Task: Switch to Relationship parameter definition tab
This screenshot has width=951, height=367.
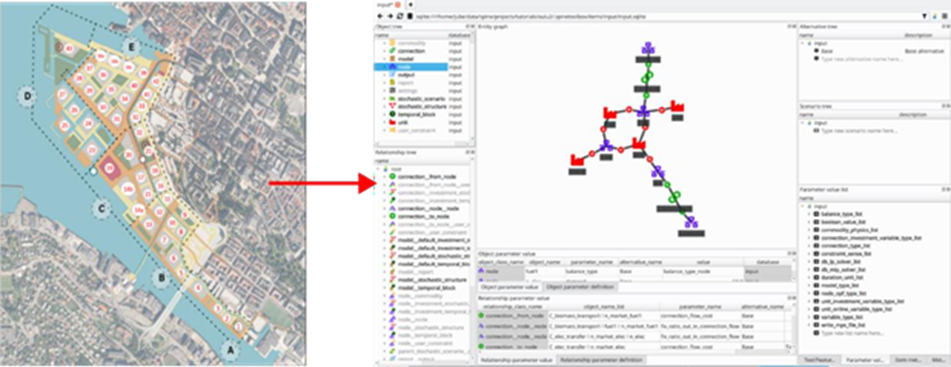Action: [x=602, y=360]
